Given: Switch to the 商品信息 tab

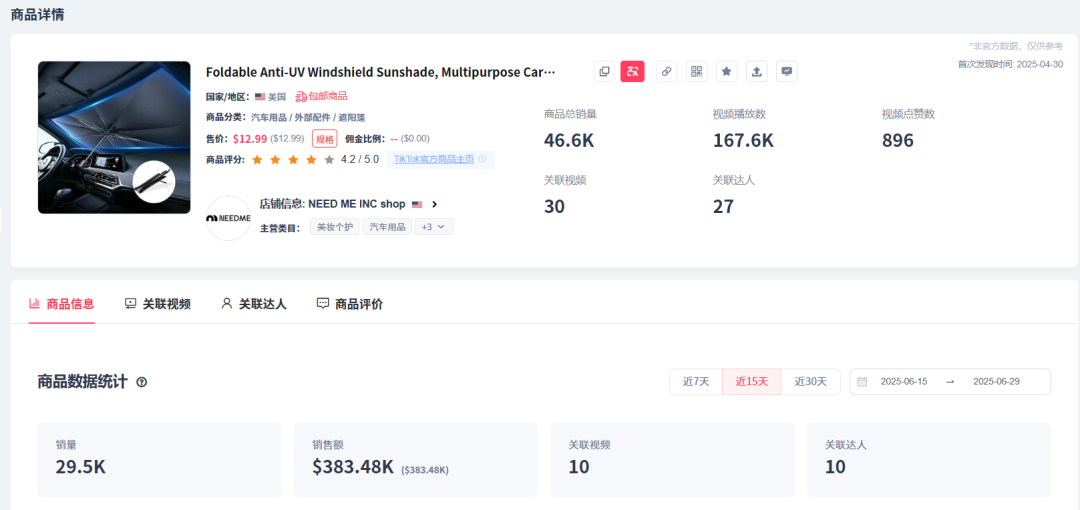Looking at the screenshot, I should pos(62,304).
